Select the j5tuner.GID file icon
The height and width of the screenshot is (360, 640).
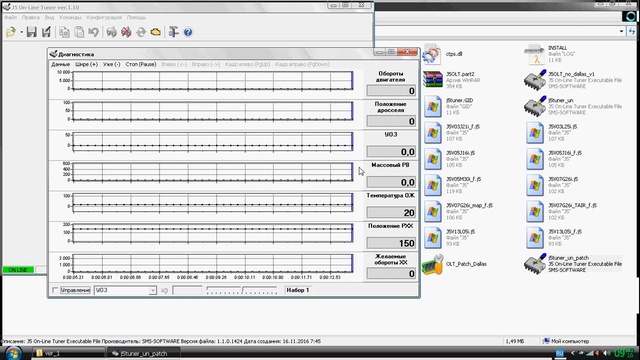(x=432, y=106)
